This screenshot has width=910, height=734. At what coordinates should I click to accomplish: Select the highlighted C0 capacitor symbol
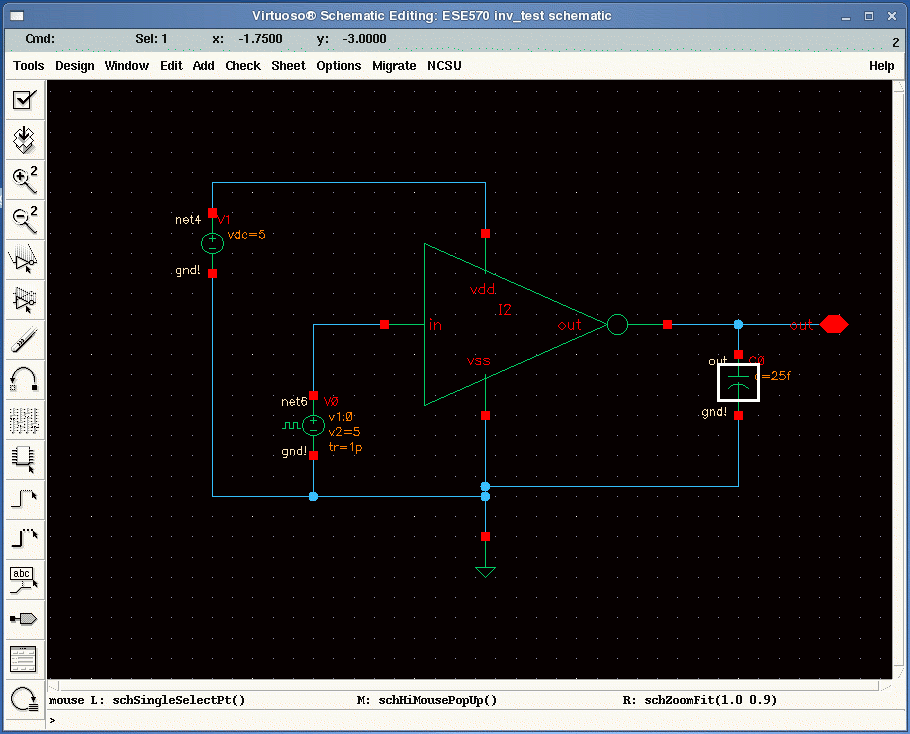[x=738, y=382]
